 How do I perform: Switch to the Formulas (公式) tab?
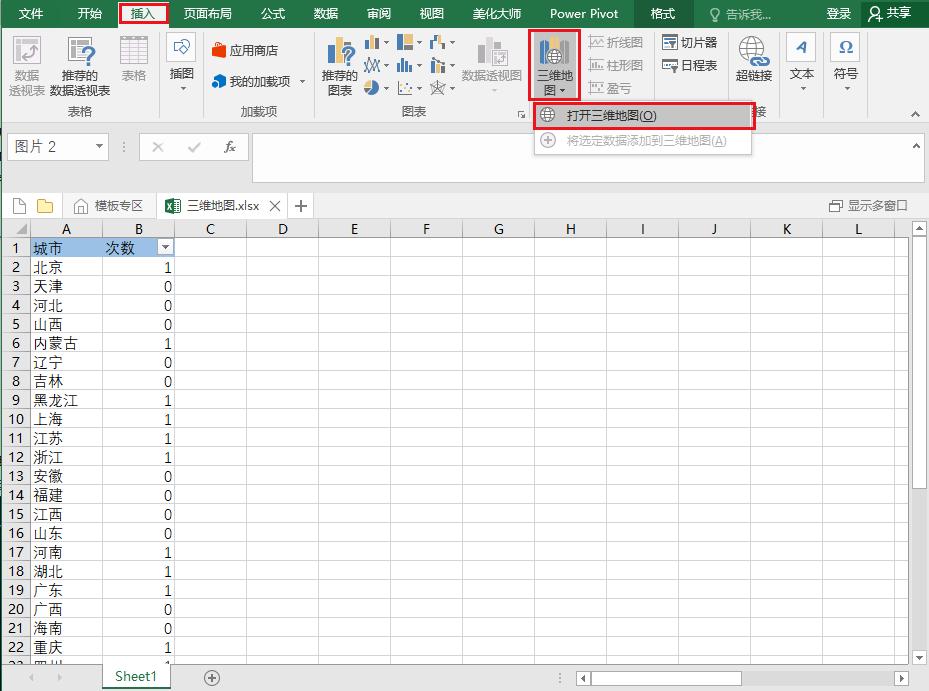(x=273, y=14)
